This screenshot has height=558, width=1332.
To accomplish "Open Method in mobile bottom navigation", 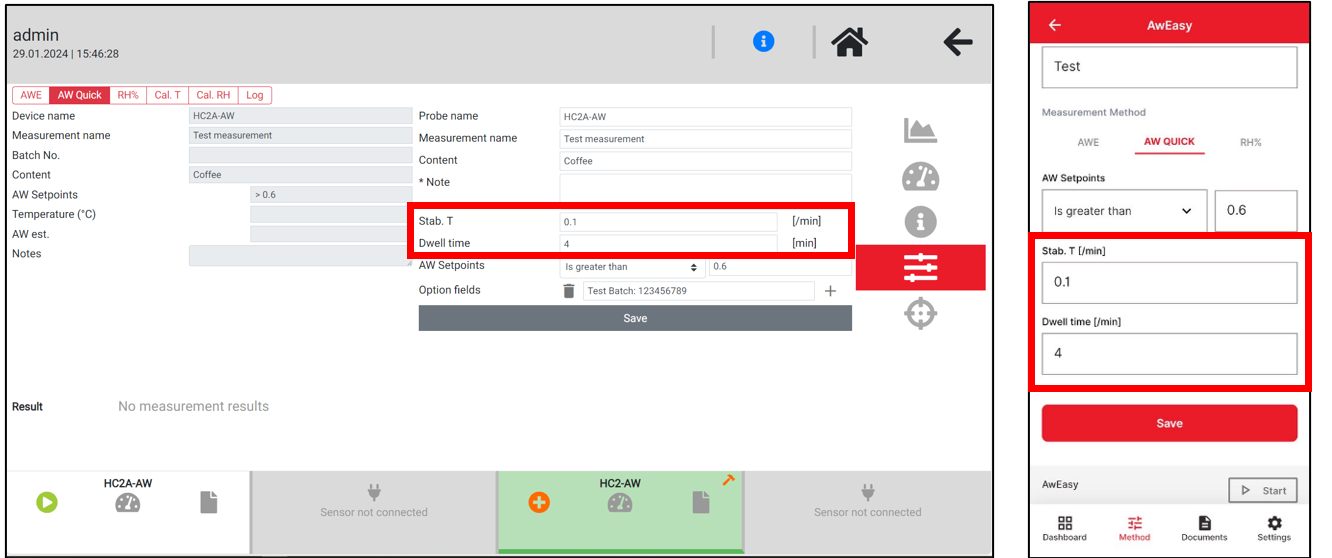I will pyautogui.click(x=1134, y=528).
